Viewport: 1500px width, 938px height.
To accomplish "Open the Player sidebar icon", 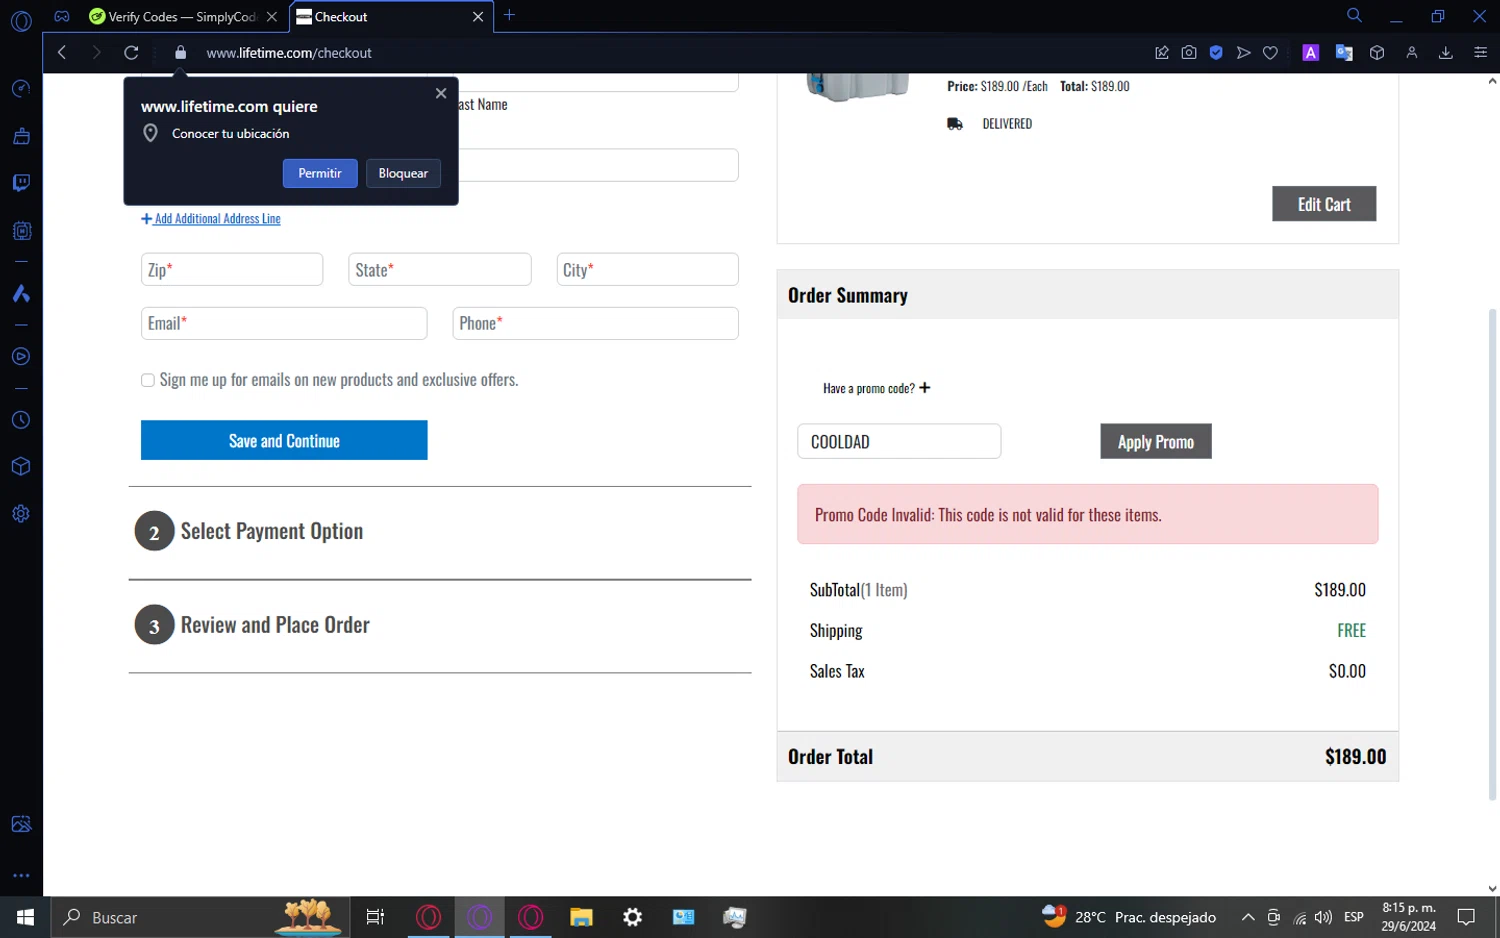I will pyautogui.click(x=21, y=357).
